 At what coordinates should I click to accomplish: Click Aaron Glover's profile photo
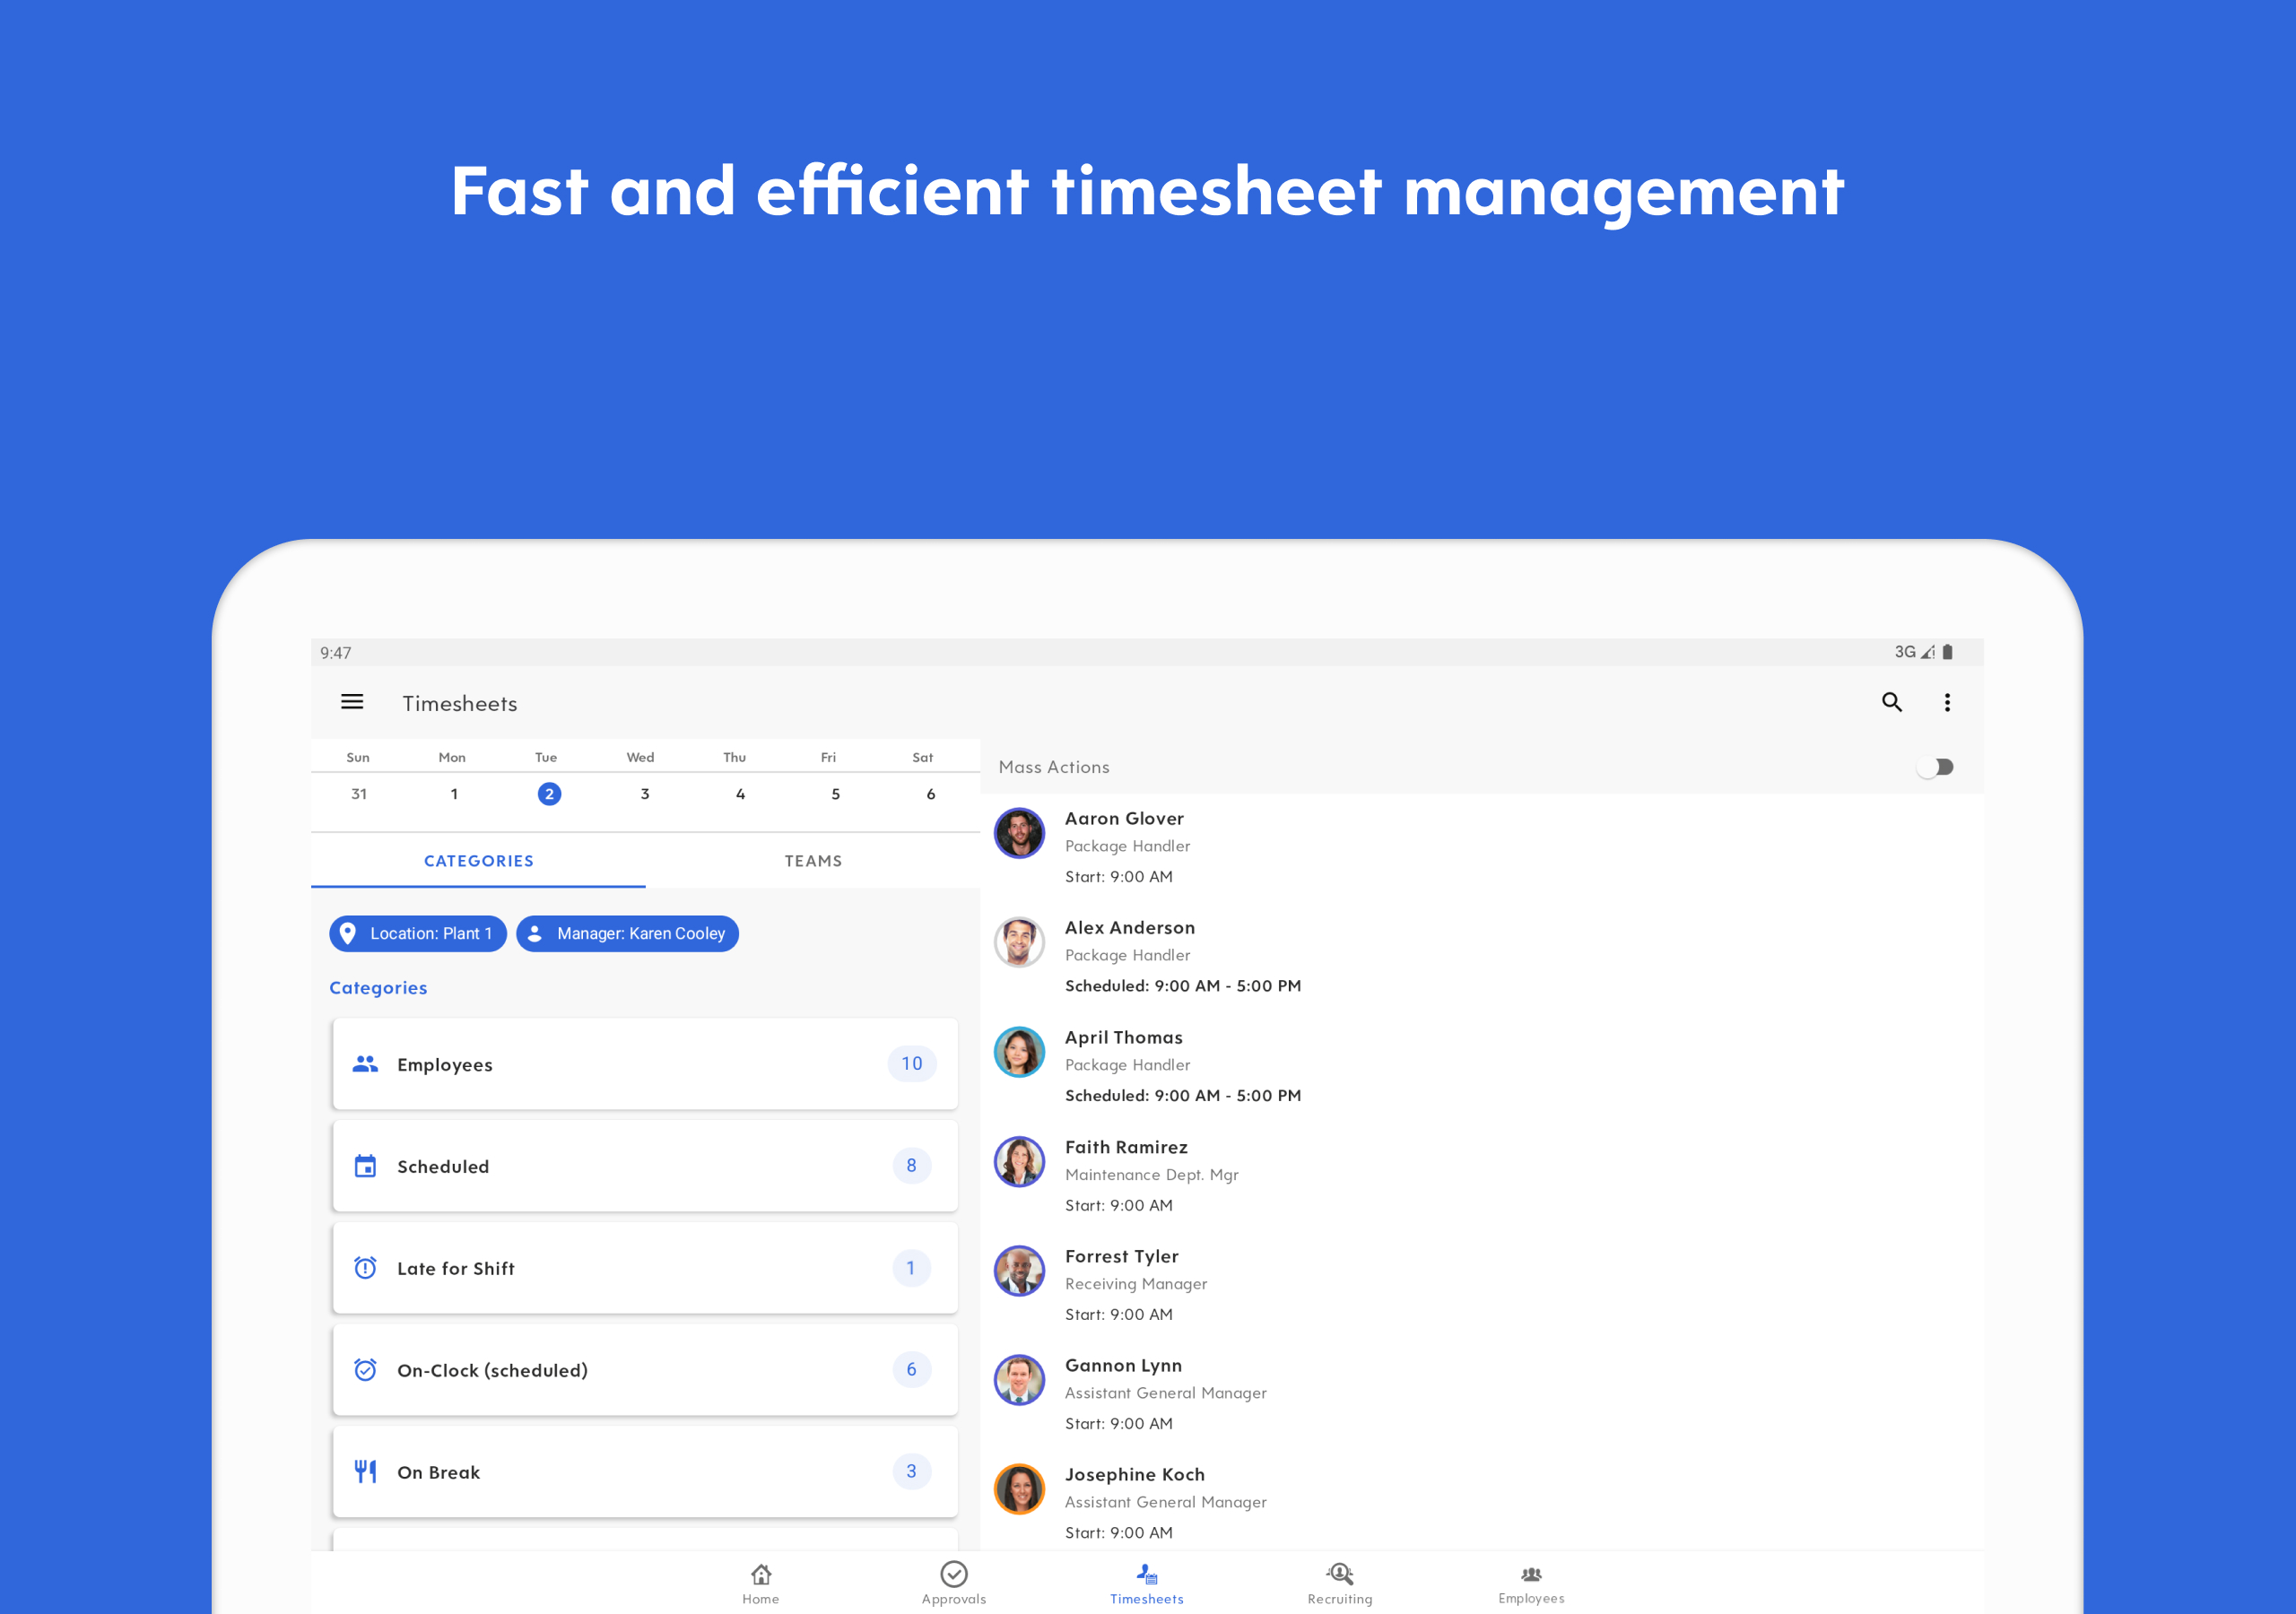coord(1018,833)
